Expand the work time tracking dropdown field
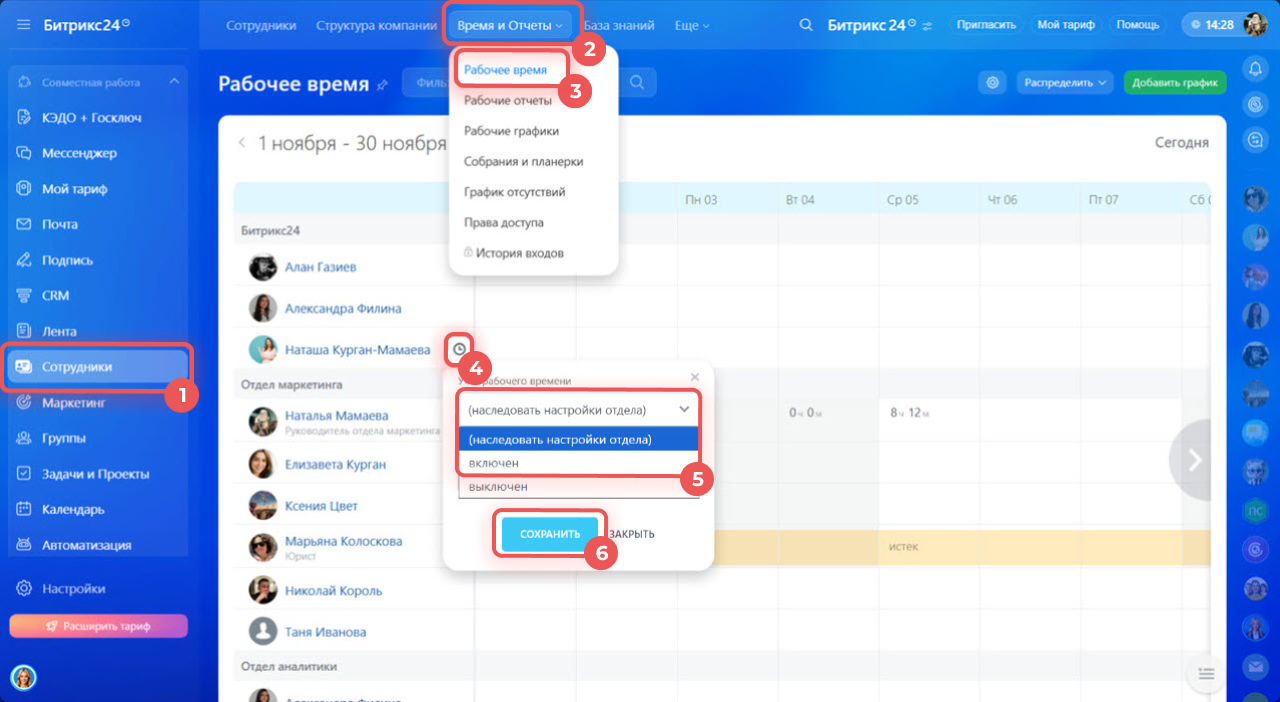 [579, 410]
